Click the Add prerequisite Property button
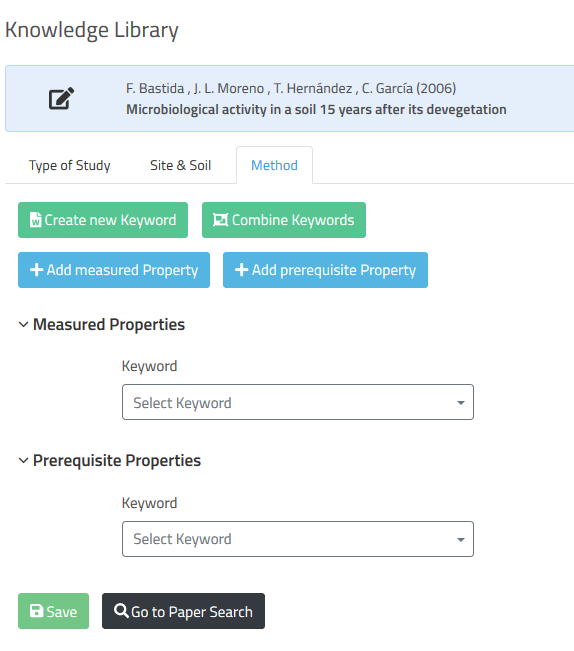The height and width of the screenshot is (651, 574). coord(325,270)
